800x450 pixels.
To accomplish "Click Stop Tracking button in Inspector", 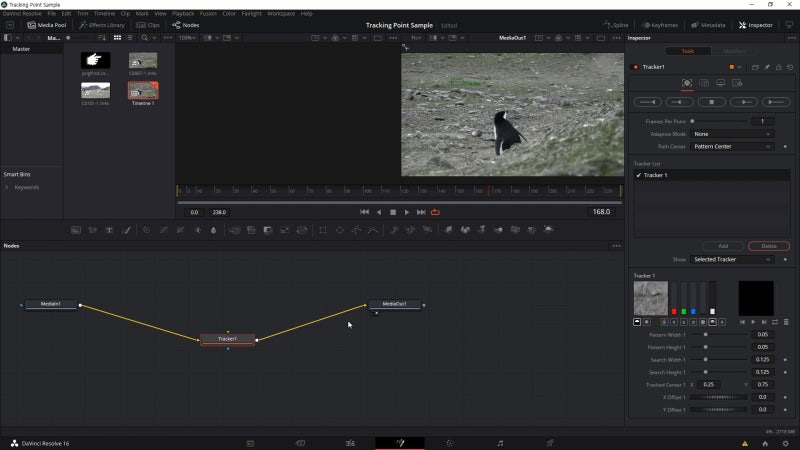I will pos(712,102).
